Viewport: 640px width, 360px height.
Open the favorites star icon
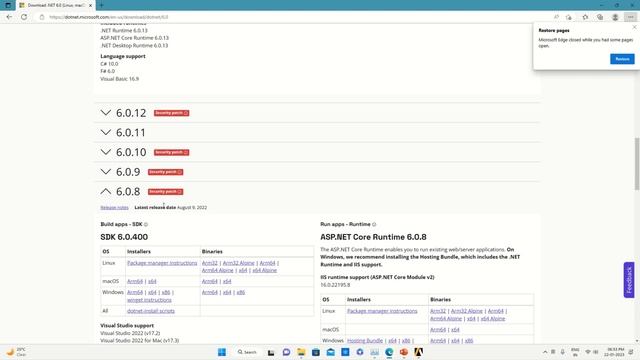585,17
